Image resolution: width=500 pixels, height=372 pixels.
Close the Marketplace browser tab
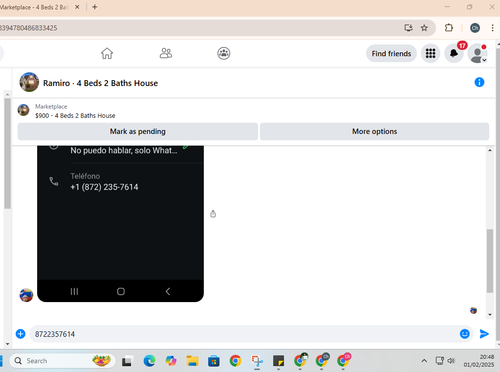[x=77, y=7]
